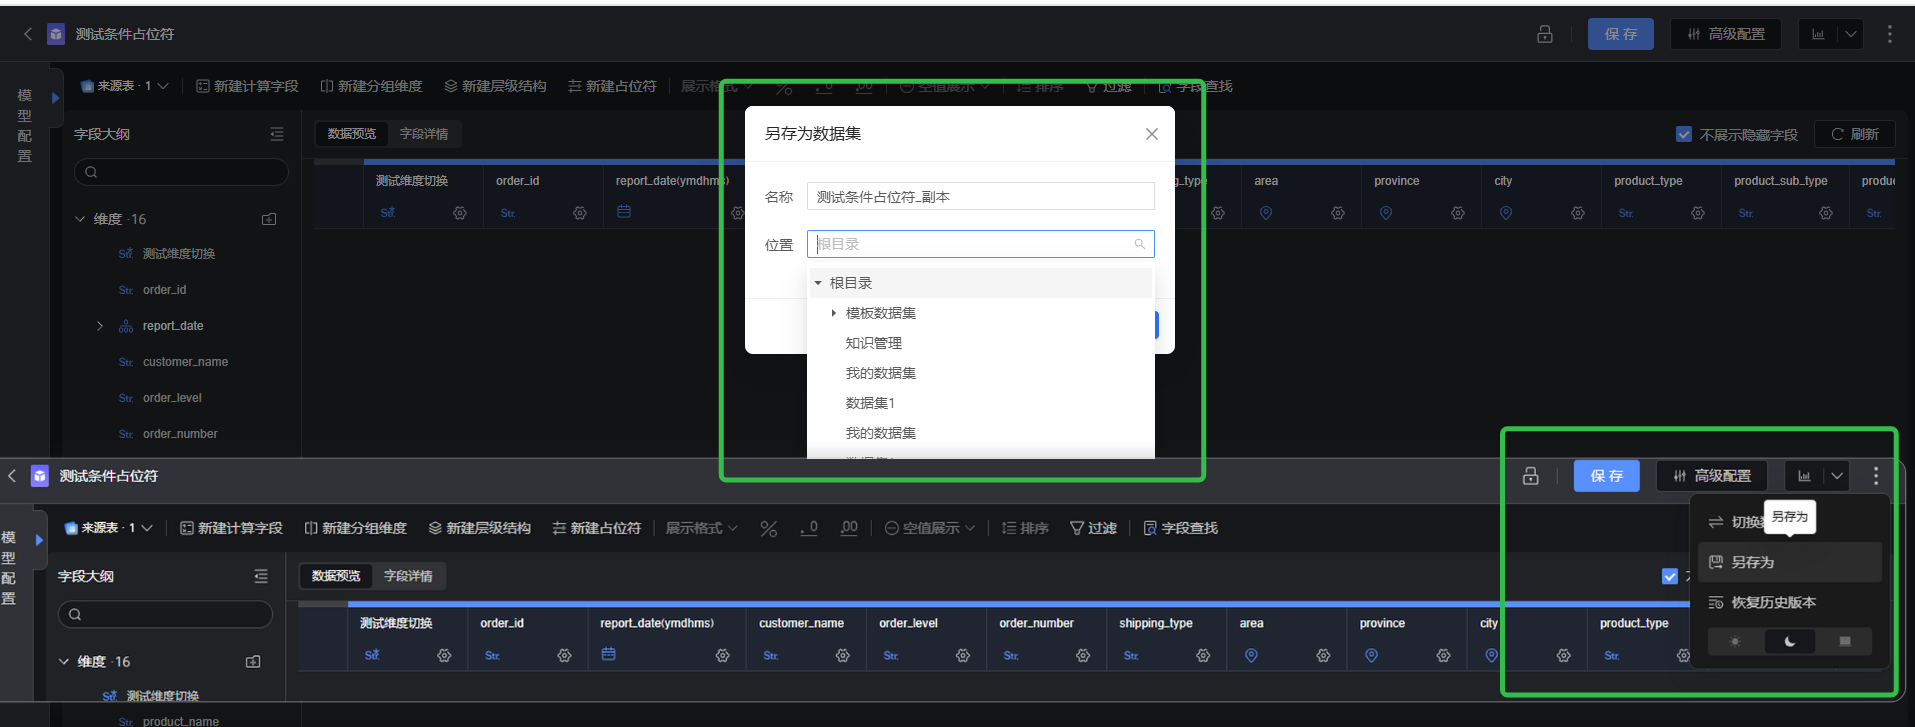Screen dimensions: 1915x727
Task: Expand the report_date field in the upper tree
Action: tap(99, 326)
